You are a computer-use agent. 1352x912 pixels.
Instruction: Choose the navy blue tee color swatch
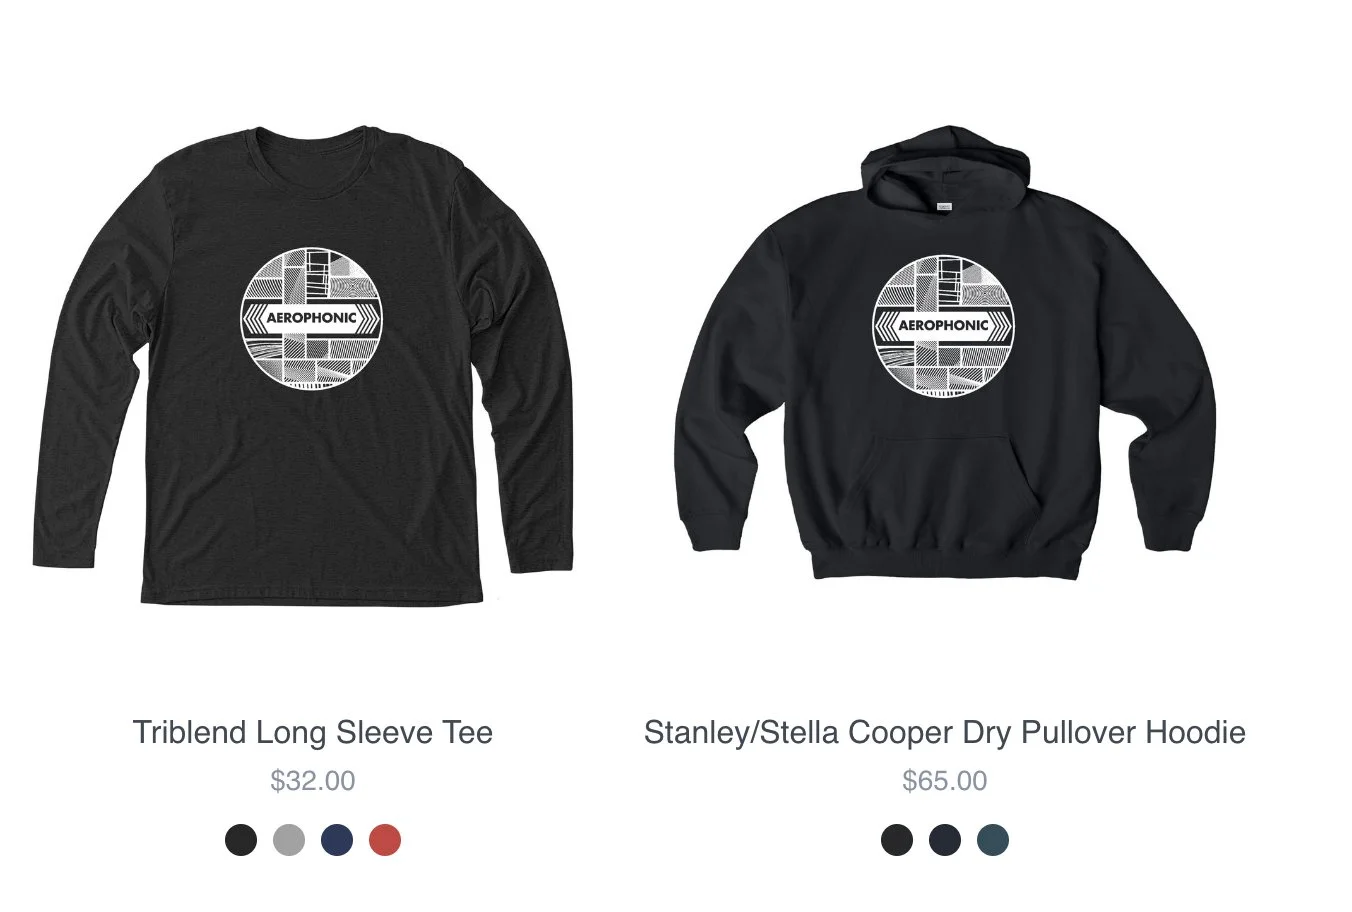(x=337, y=840)
